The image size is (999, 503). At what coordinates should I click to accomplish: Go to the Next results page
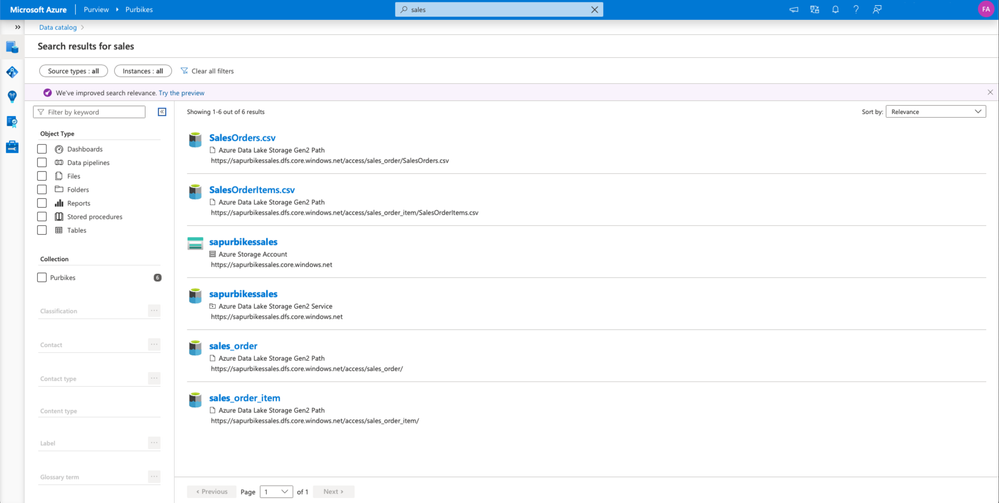333,492
